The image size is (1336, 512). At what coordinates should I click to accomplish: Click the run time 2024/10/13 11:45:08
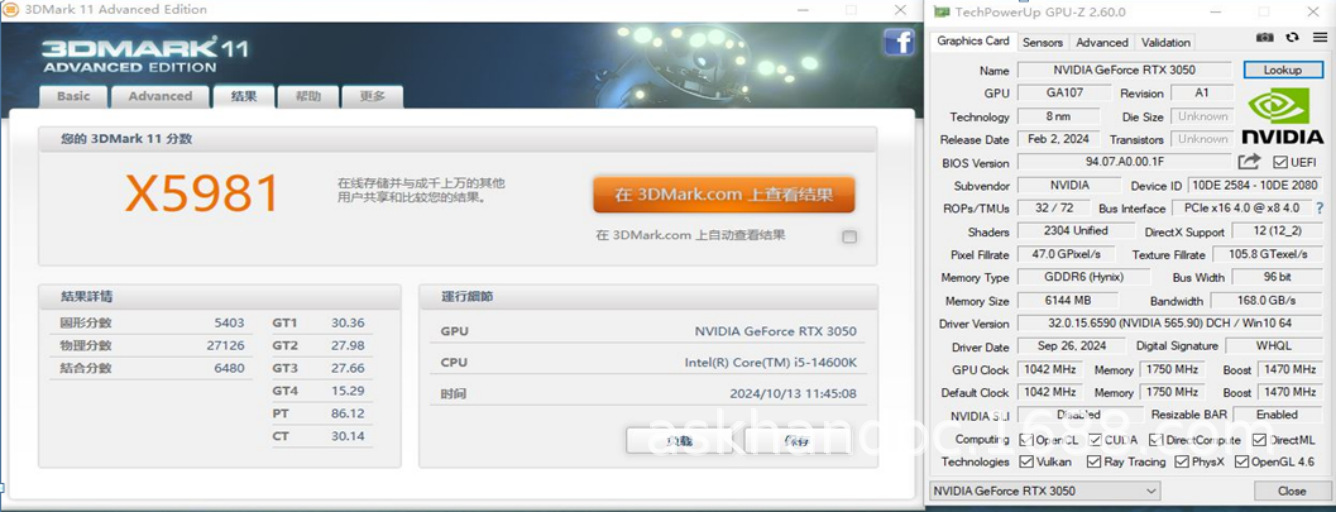pyautogui.click(x=793, y=394)
